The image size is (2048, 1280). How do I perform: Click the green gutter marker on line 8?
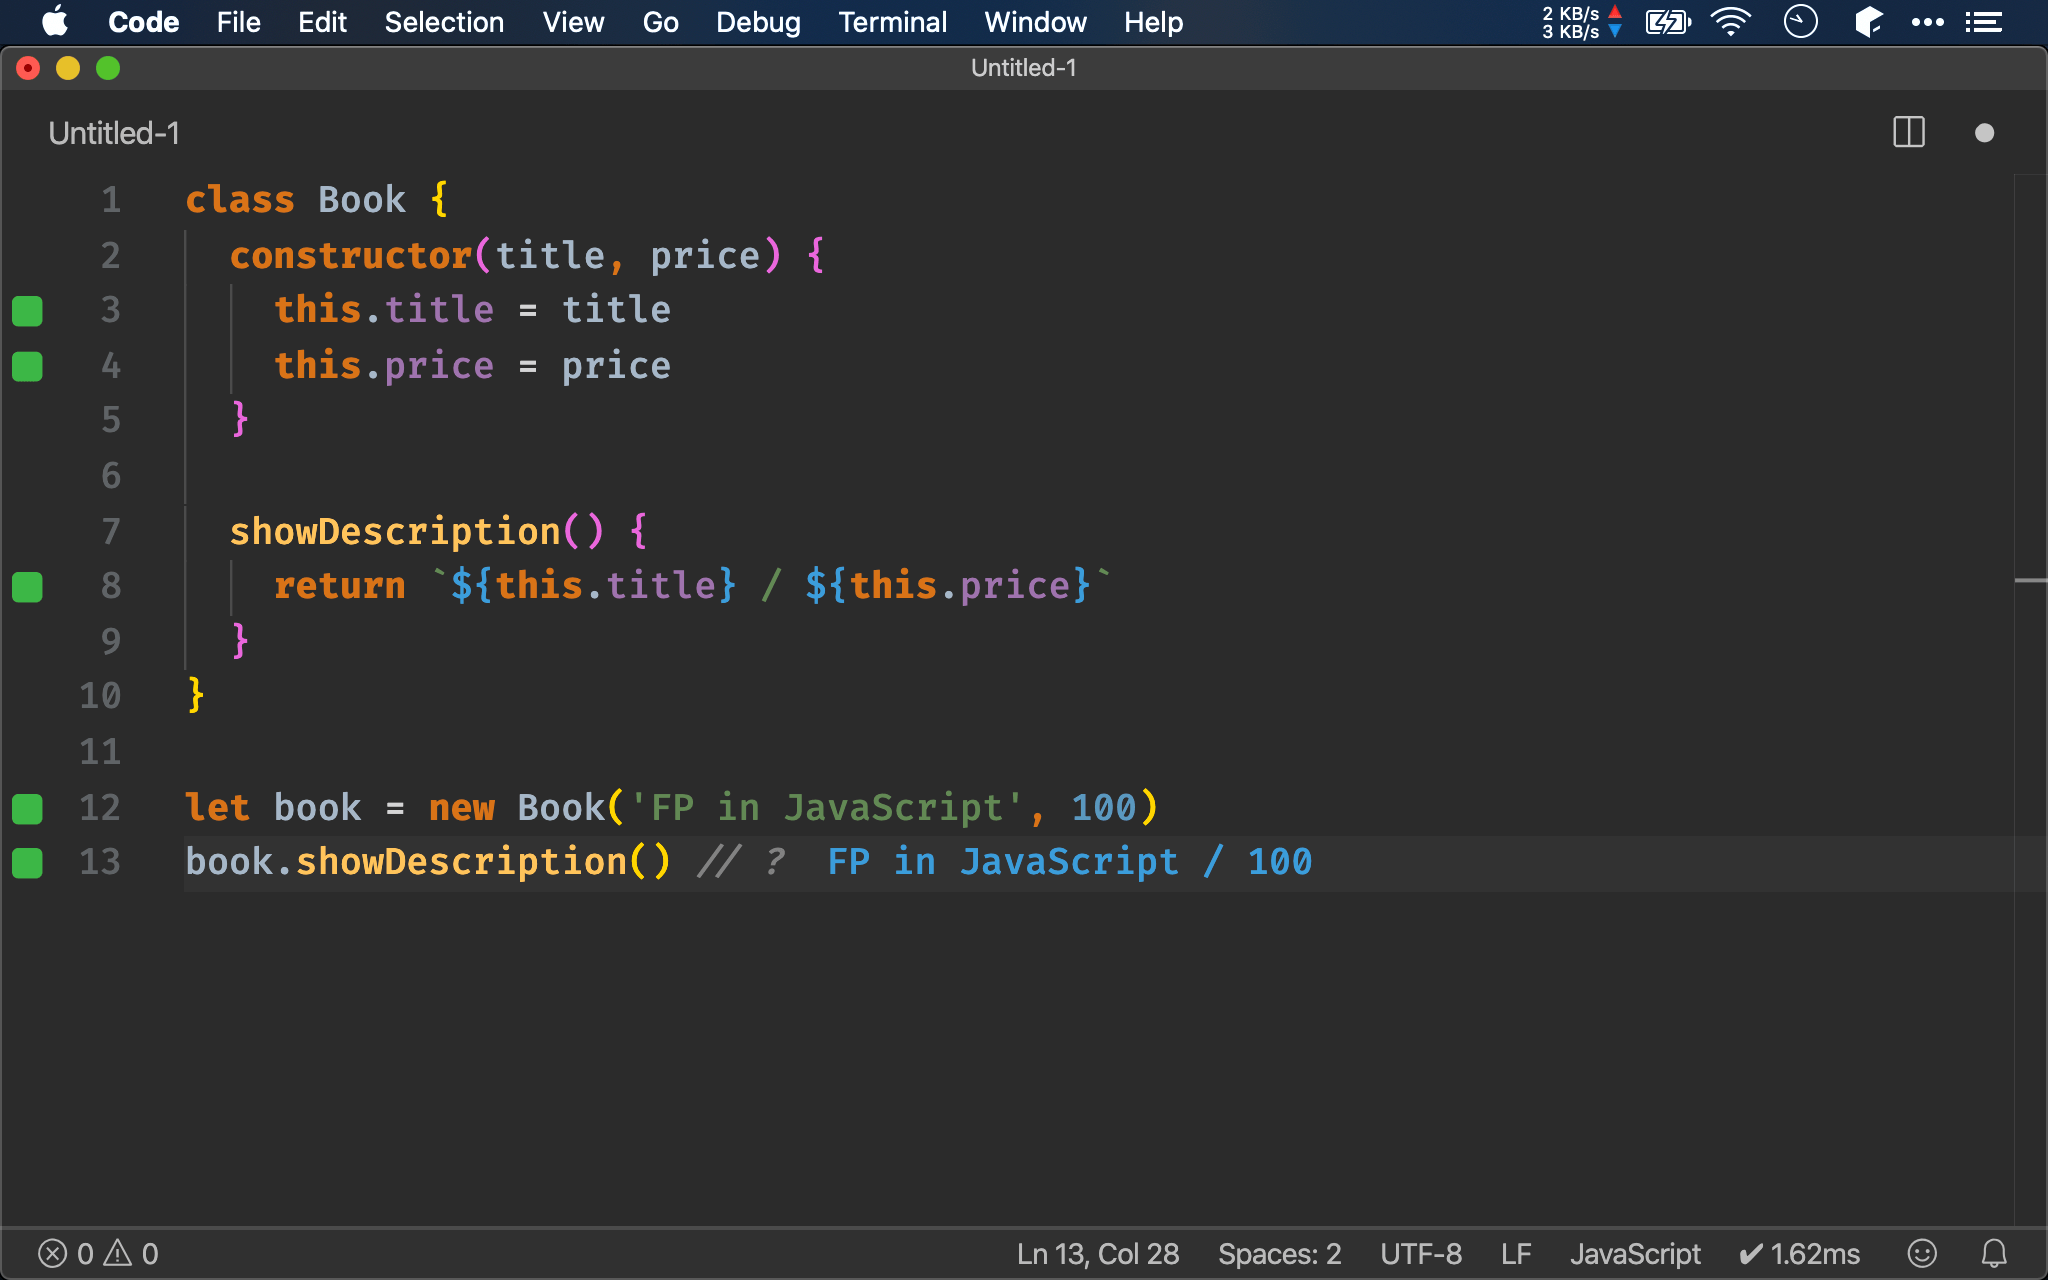point(27,587)
